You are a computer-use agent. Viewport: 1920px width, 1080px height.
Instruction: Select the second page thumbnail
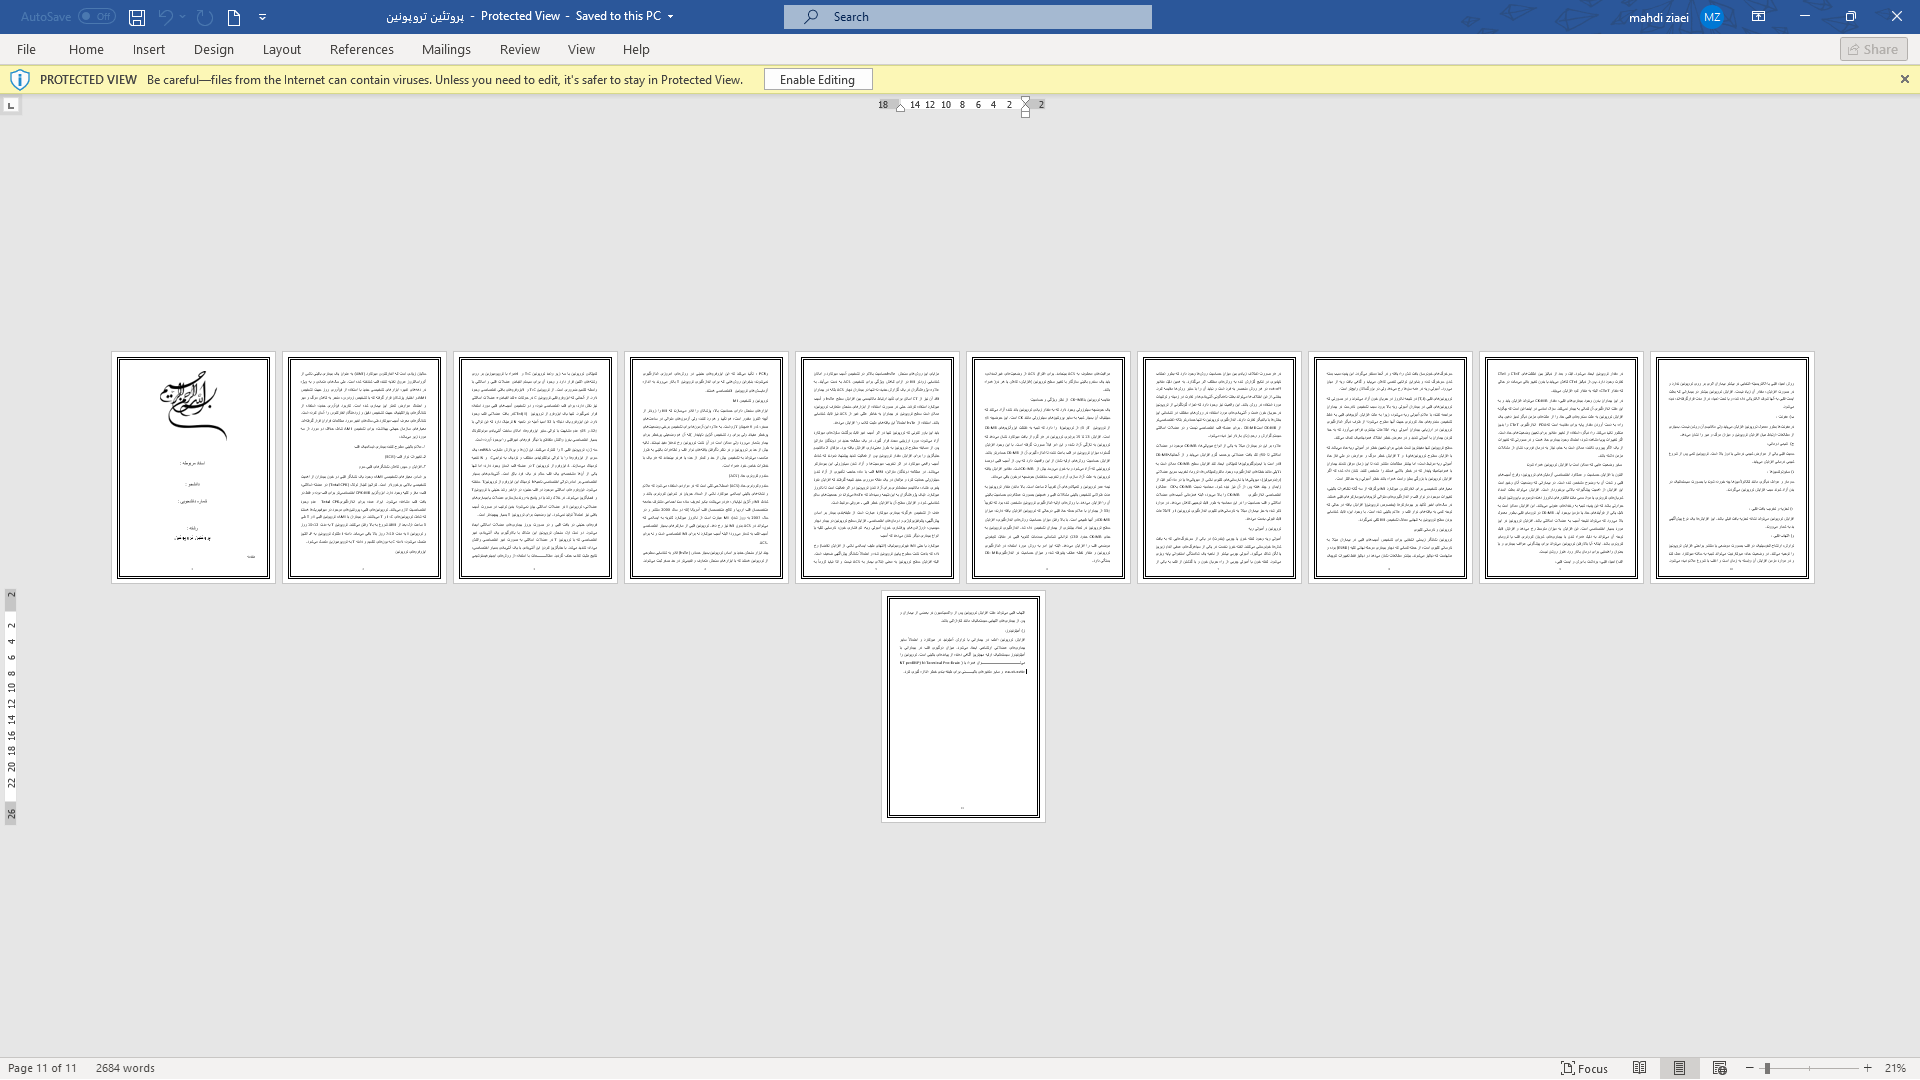(x=364, y=468)
